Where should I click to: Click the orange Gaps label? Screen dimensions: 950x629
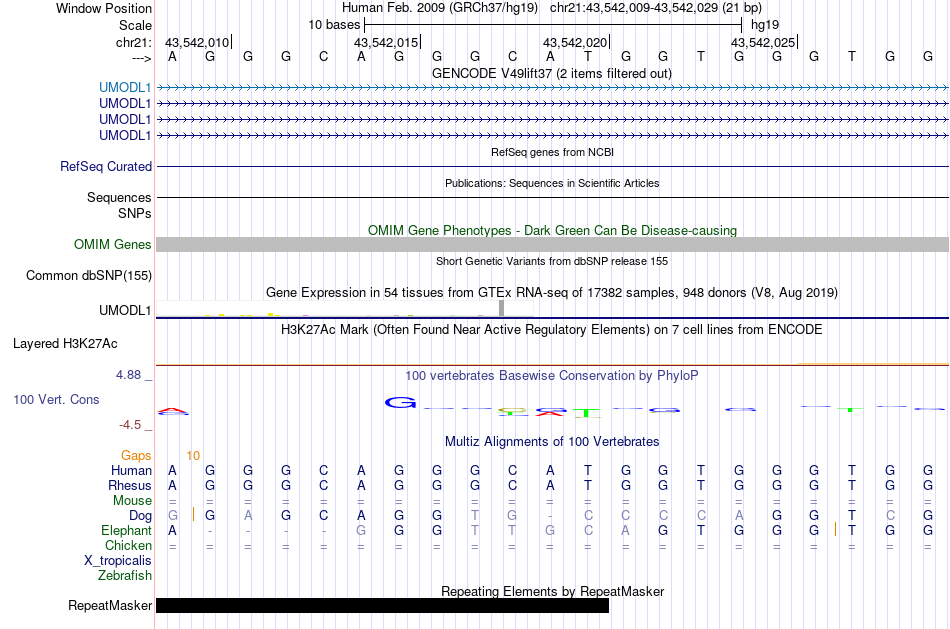136,456
